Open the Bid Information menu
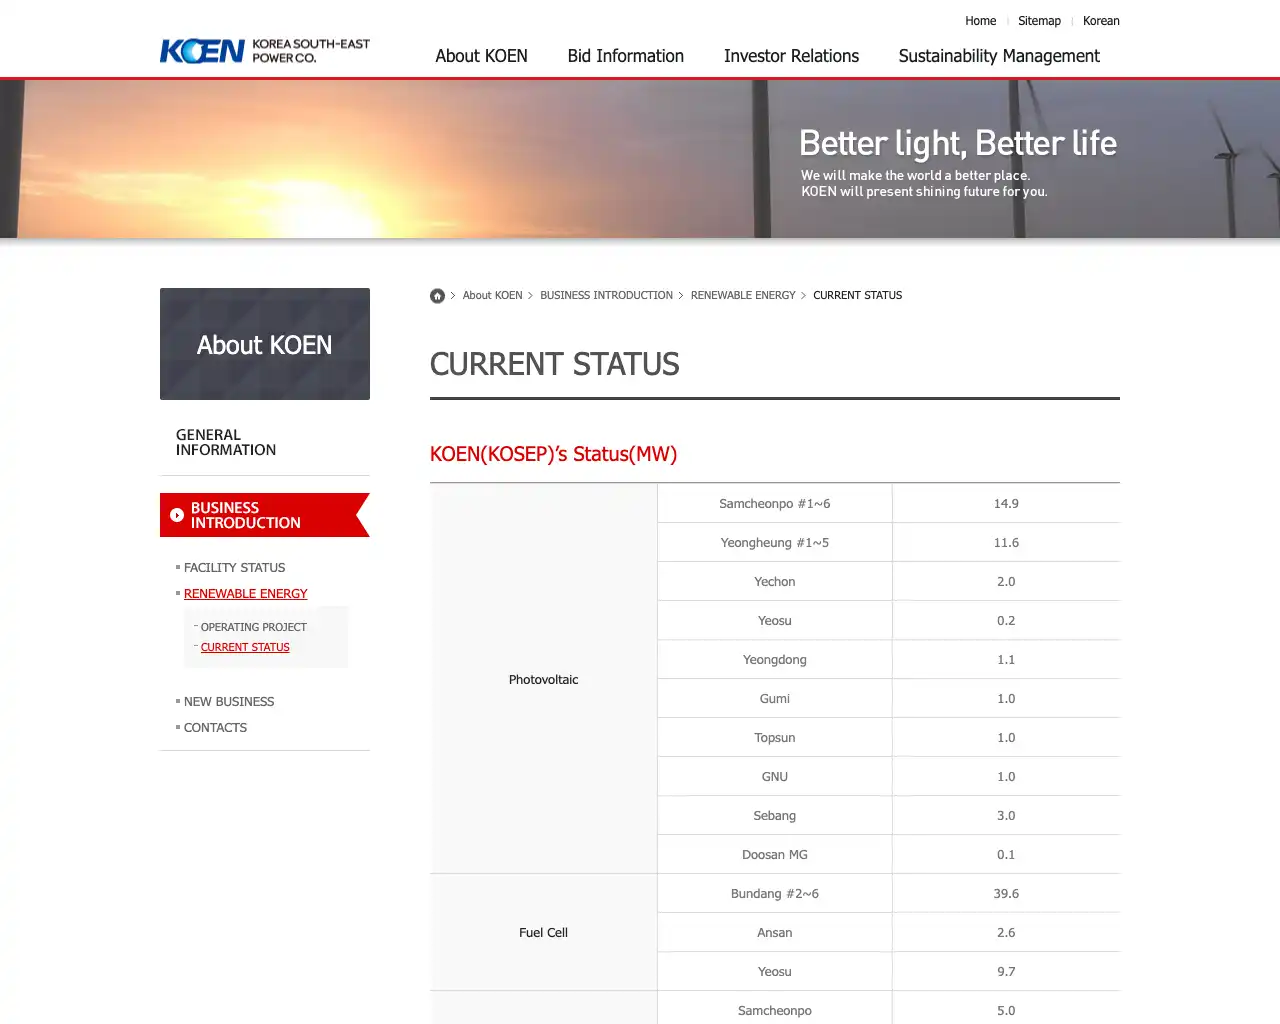 coord(625,56)
